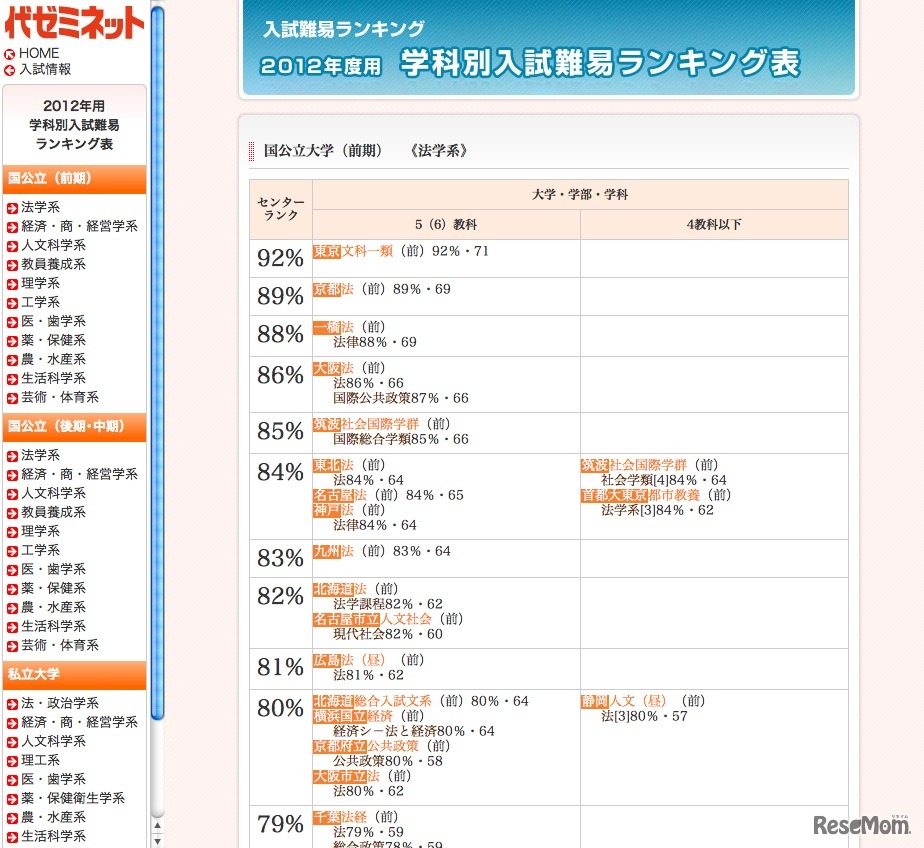Viewport: 924px width, 848px height.
Task: Open 生活科学系 link under 私立大学
Action: (54, 836)
